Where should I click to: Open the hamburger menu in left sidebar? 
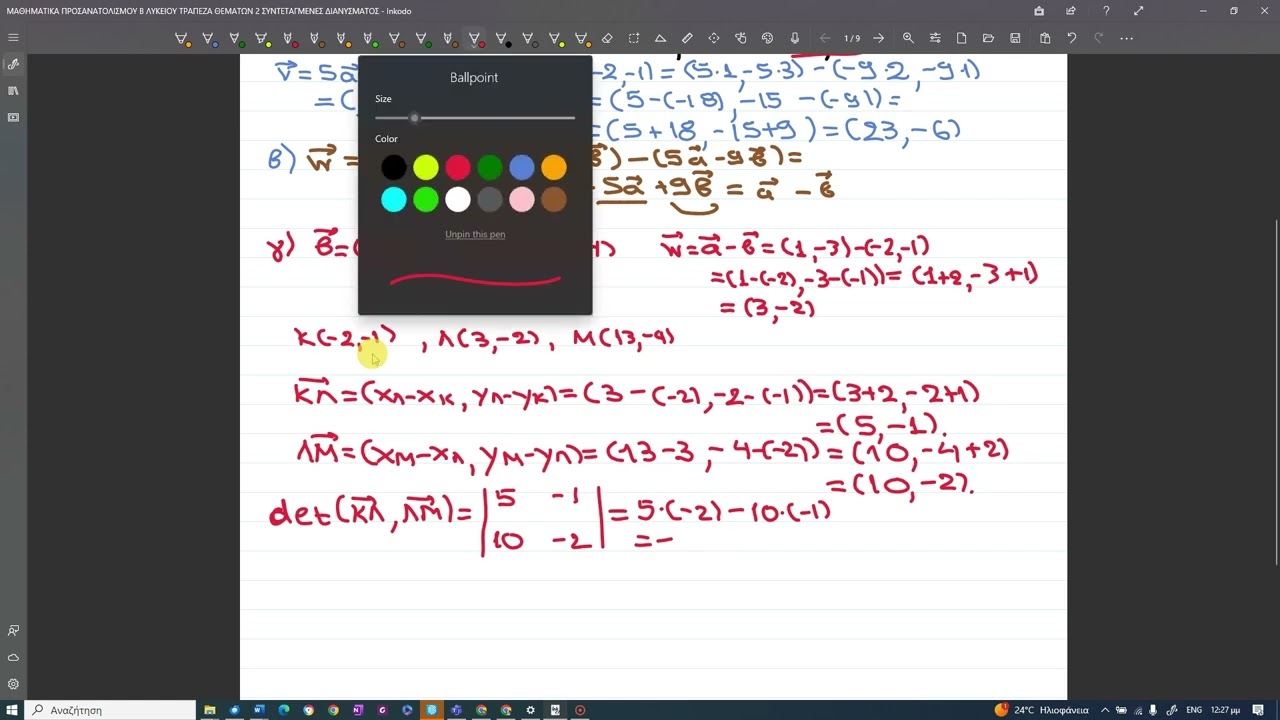(x=13, y=38)
